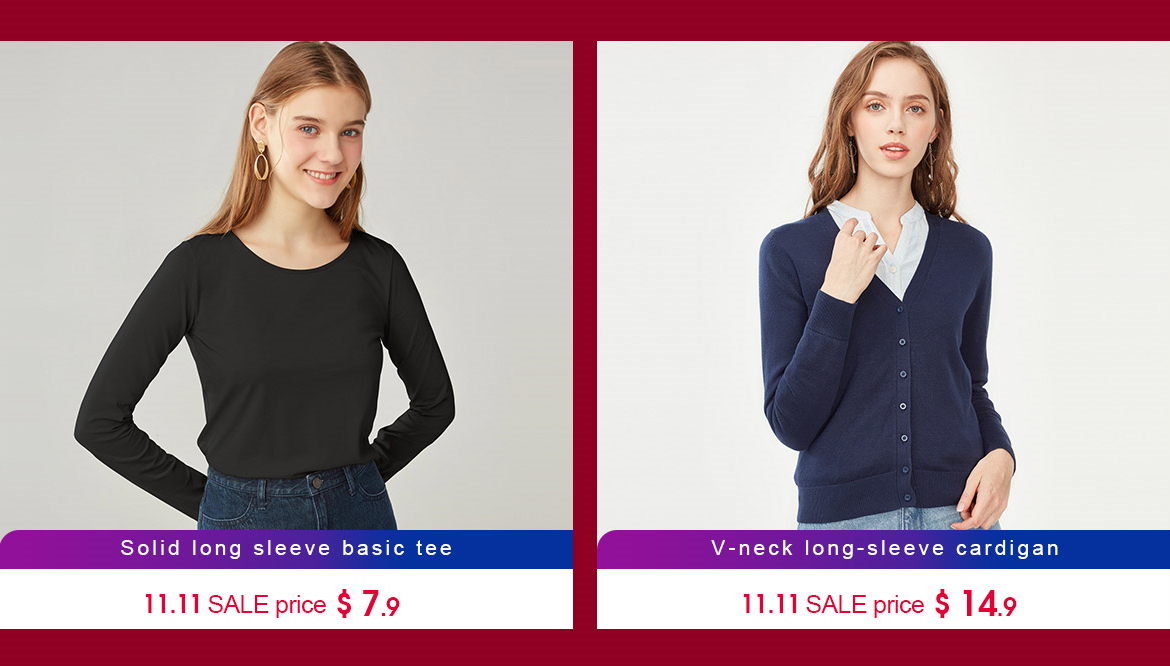Click the $7.9 sale price

[x=369, y=603]
